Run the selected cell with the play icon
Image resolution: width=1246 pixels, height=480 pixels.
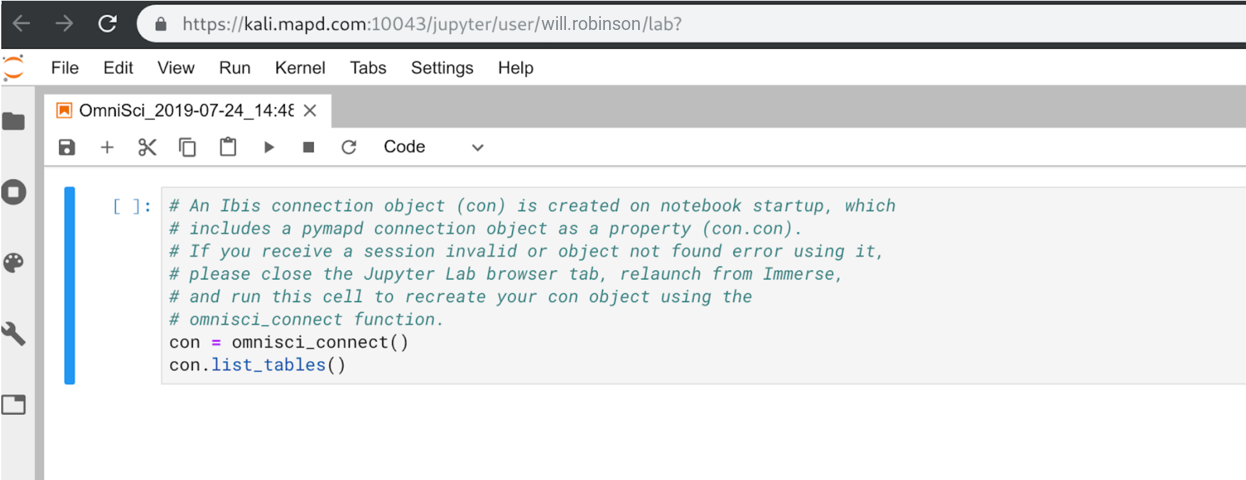click(269, 147)
